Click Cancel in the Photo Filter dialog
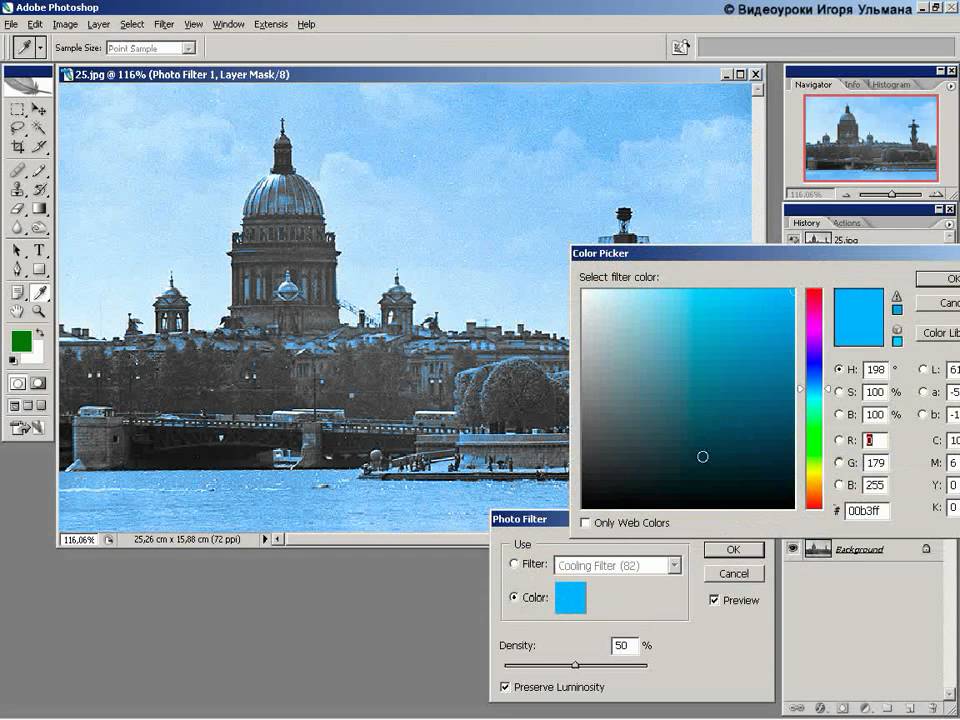Screen dimensions: 960x720 click(x=733, y=574)
